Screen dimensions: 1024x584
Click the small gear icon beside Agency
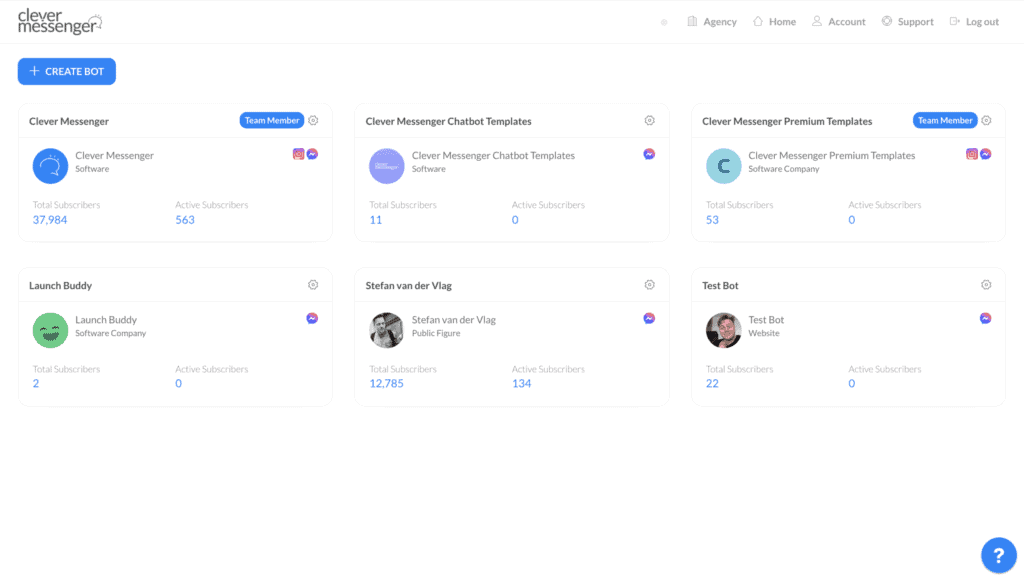[x=664, y=21]
